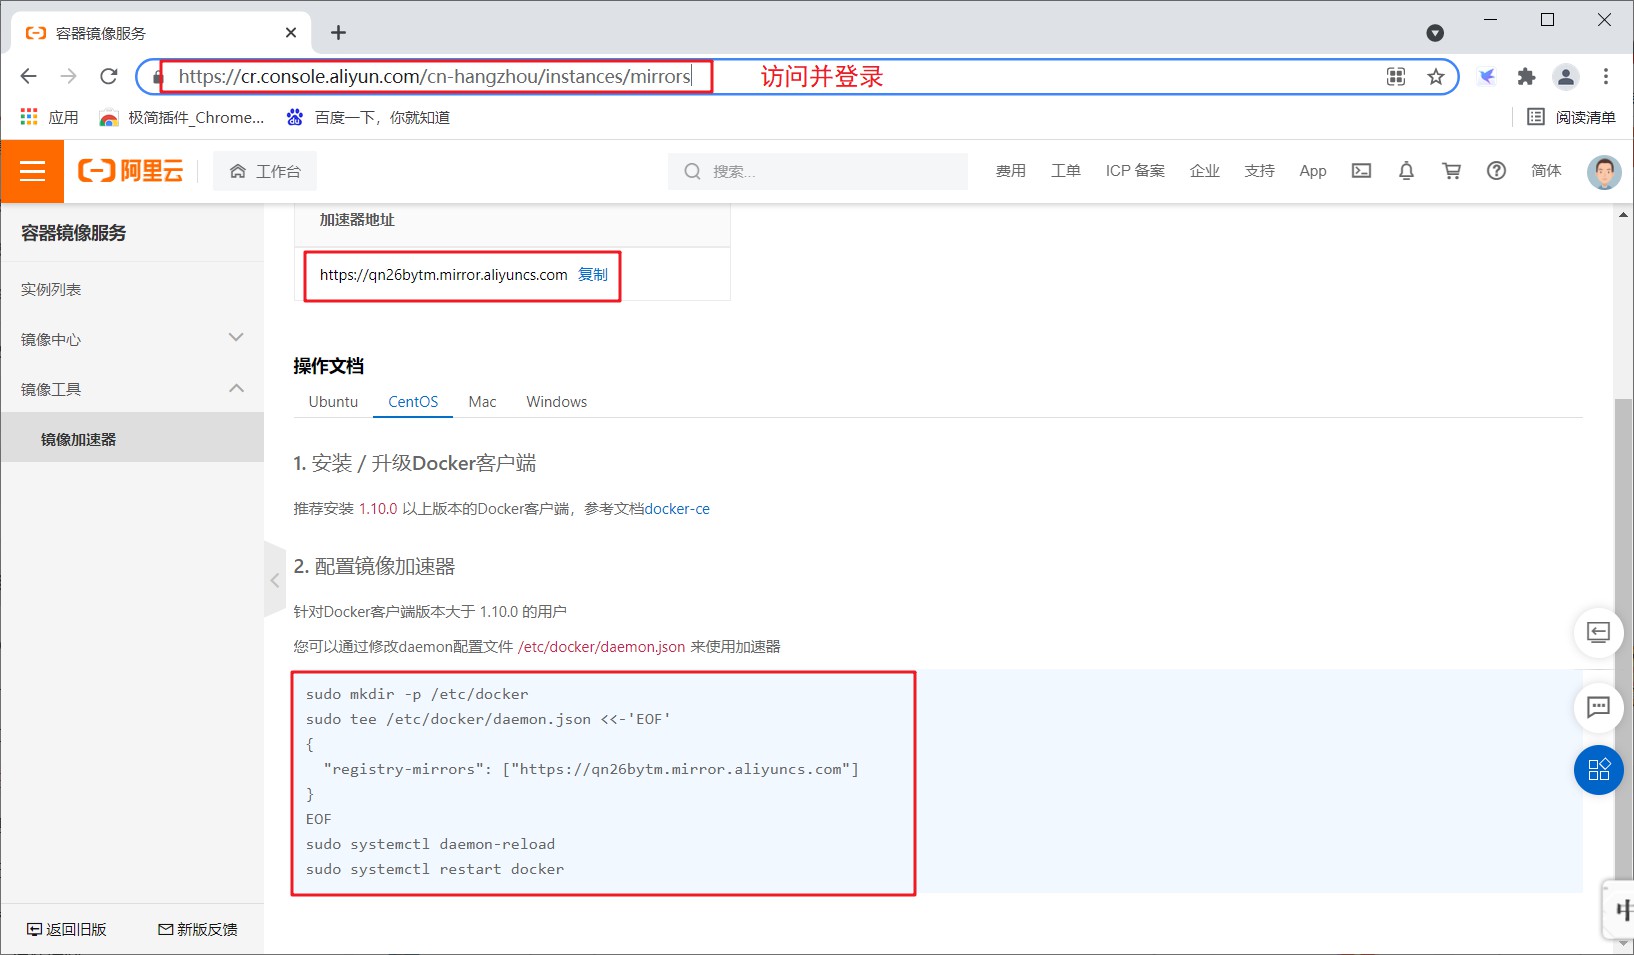
Task: Click the address bar URL
Action: (435, 76)
